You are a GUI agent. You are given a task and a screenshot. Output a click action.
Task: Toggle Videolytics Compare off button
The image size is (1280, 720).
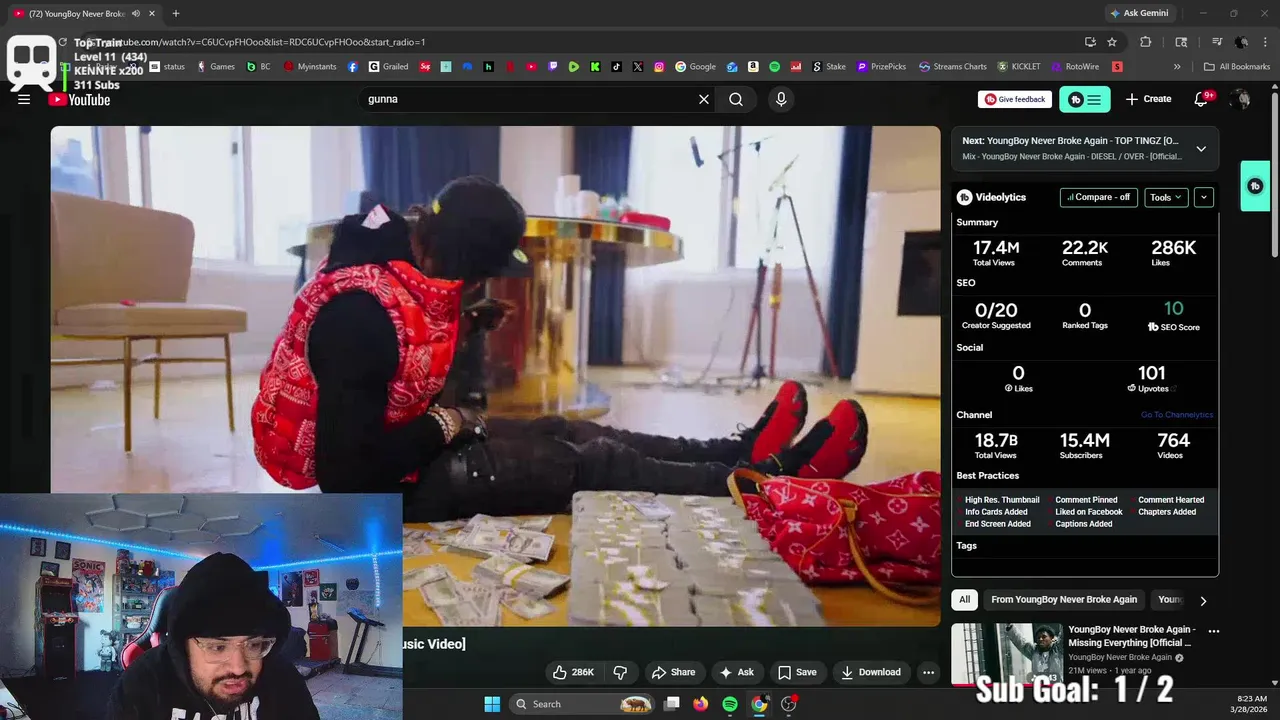point(1098,197)
